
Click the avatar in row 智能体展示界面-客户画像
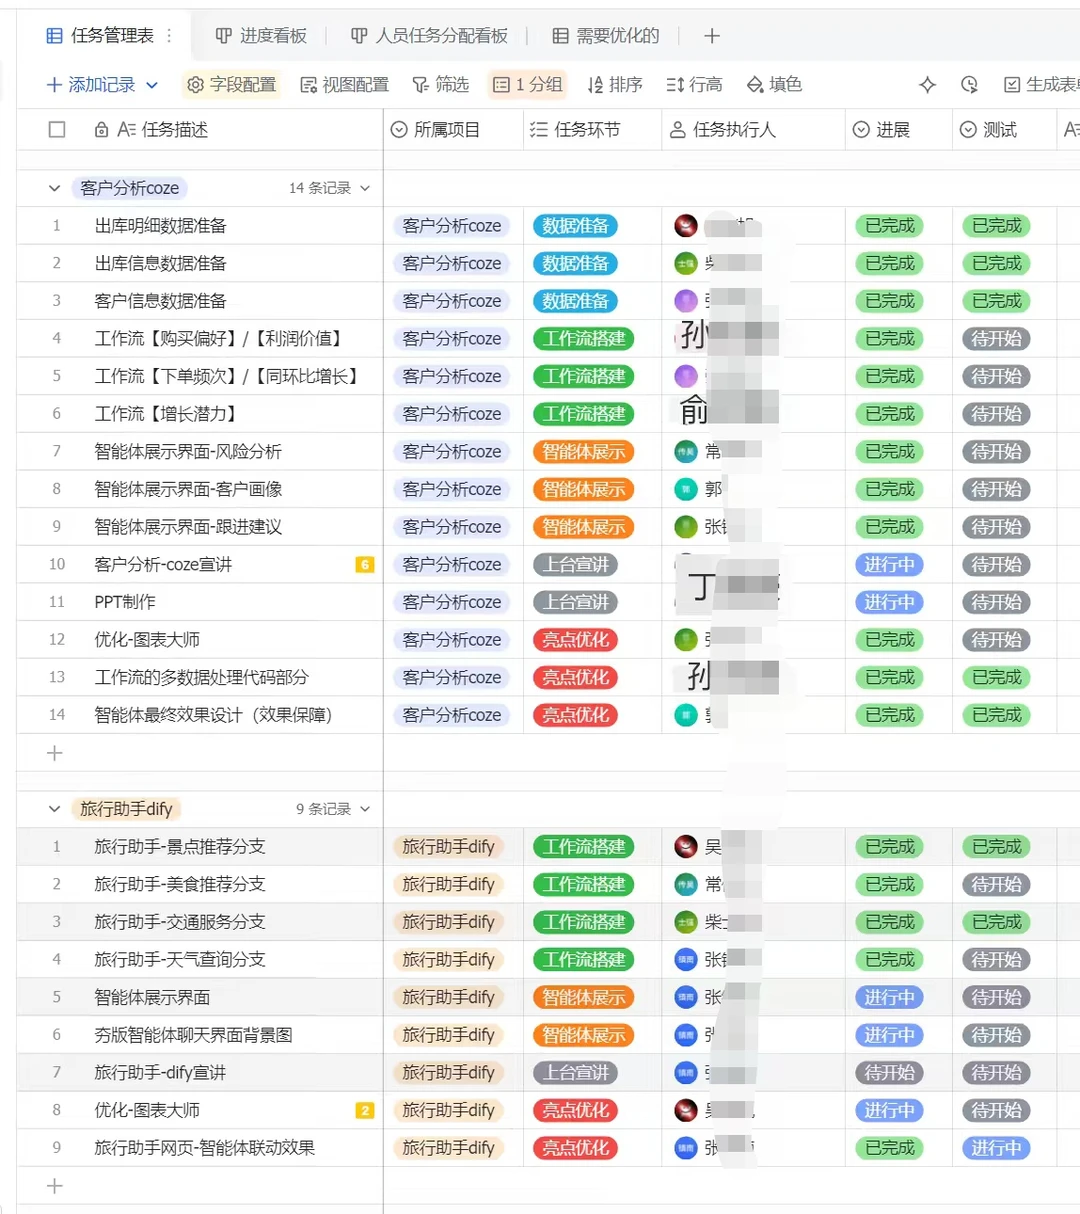pos(686,489)
